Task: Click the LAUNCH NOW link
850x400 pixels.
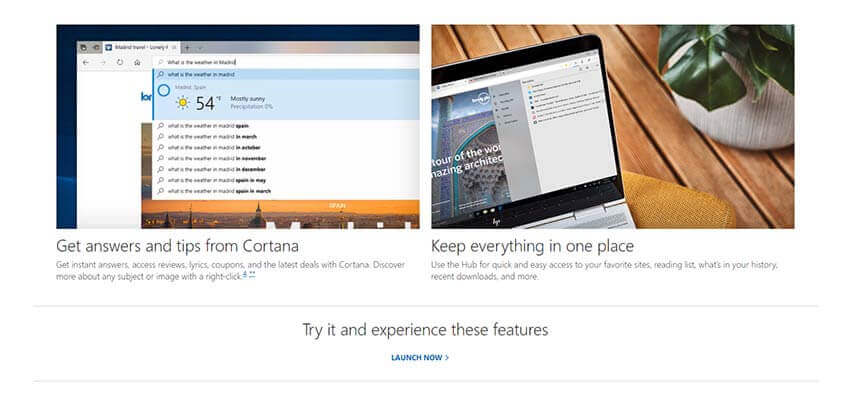Action: (x=420, y=357)
